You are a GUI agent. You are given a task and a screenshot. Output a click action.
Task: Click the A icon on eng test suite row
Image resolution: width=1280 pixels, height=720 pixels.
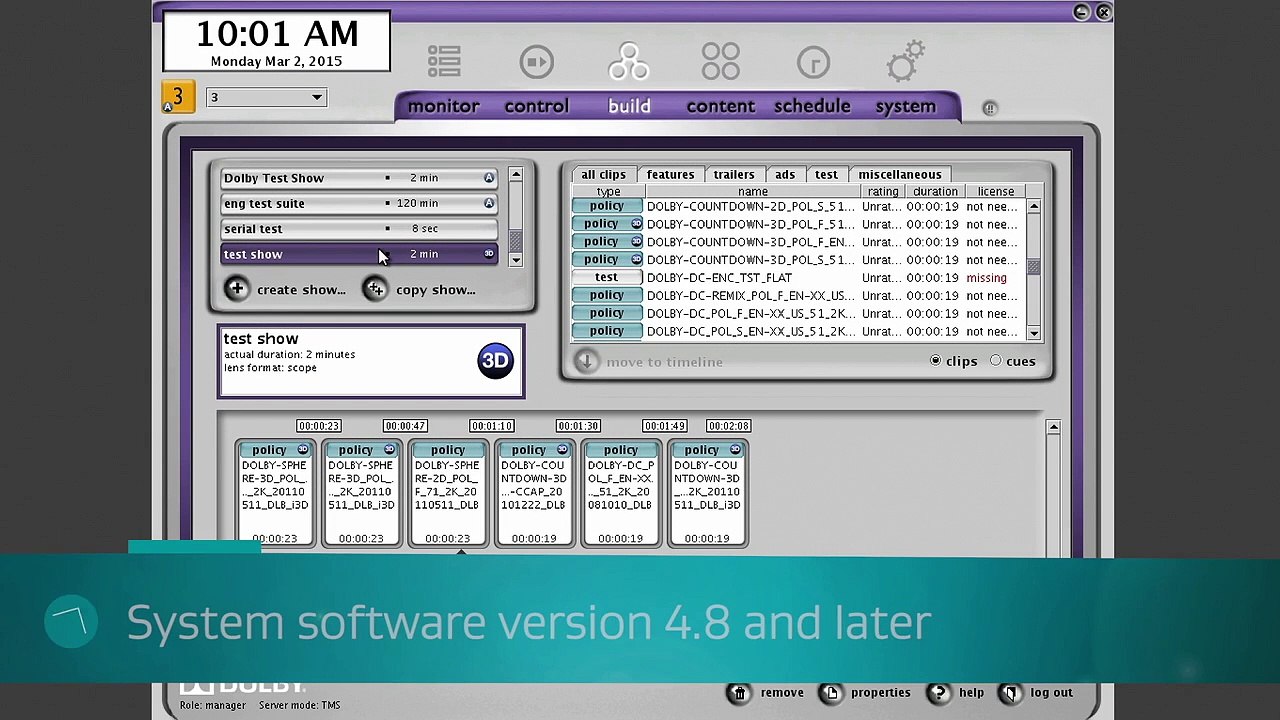(489, 203)
